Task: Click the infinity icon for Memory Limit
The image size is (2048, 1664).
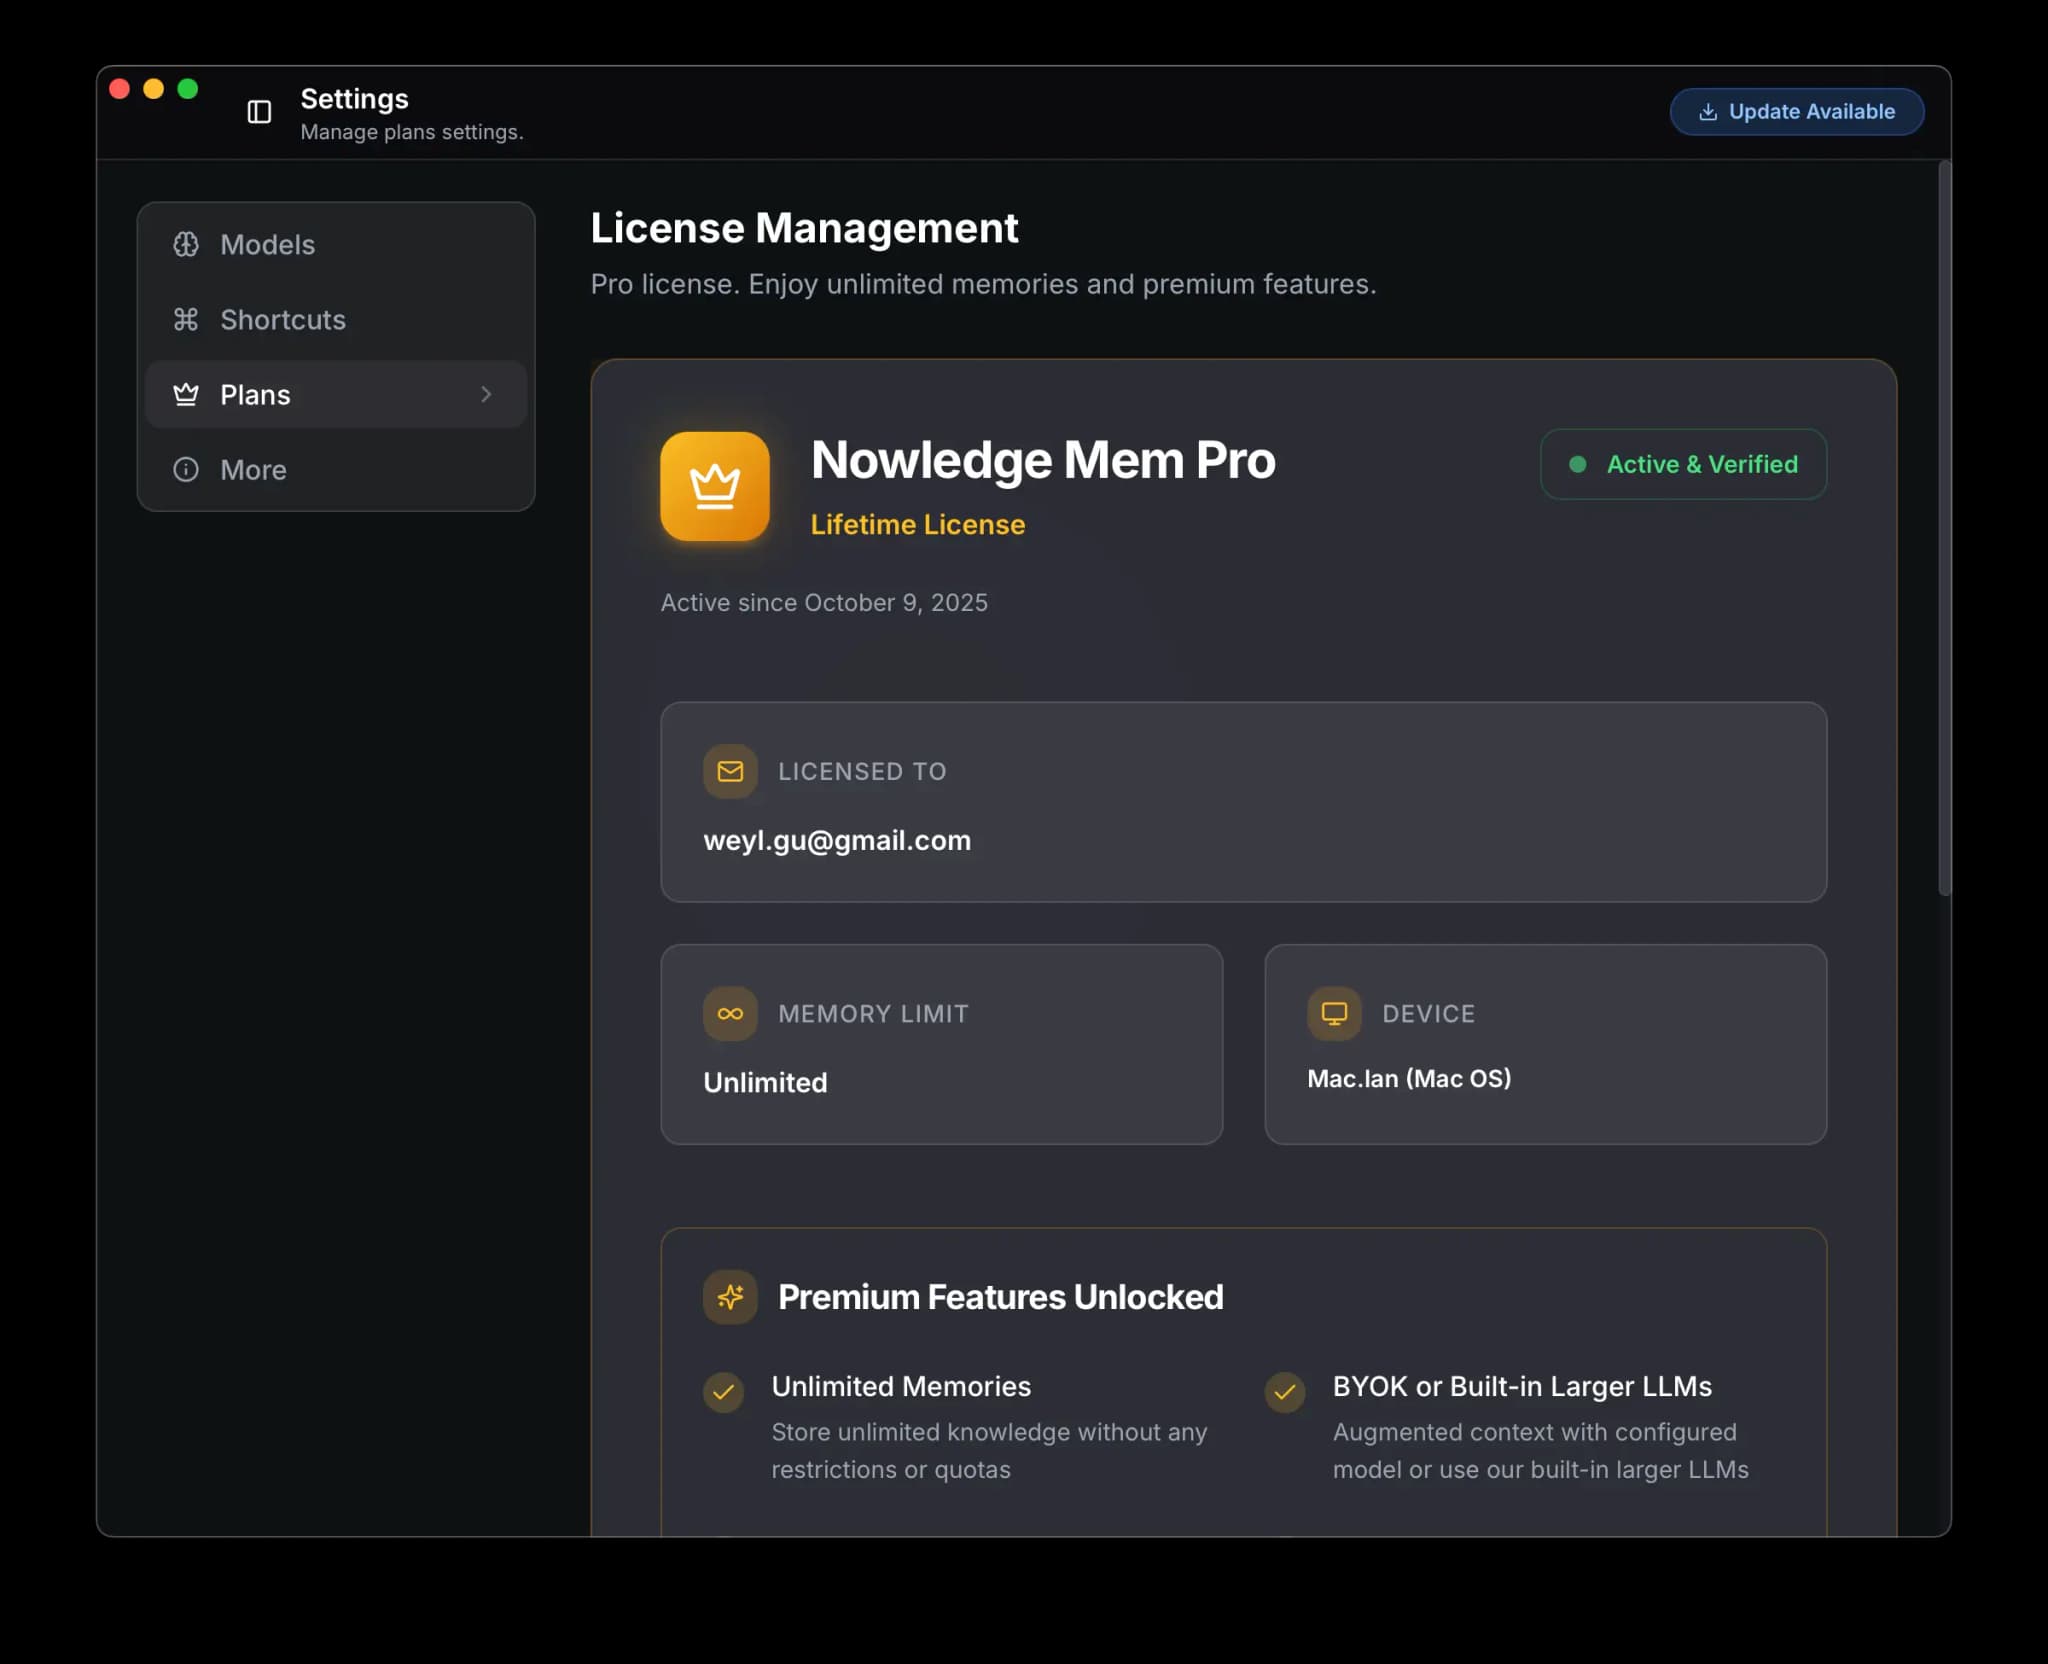Action: [x=730, y=1014]
